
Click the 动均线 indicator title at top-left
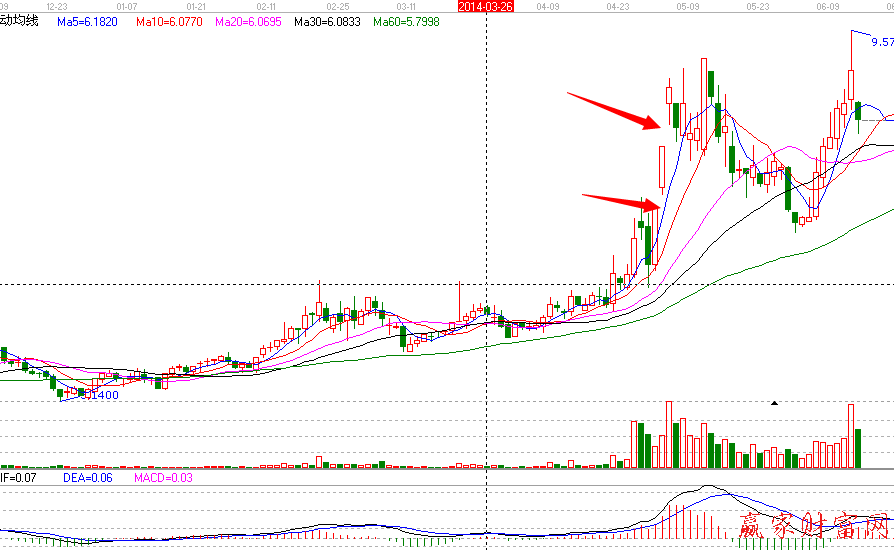pos(19,21)
